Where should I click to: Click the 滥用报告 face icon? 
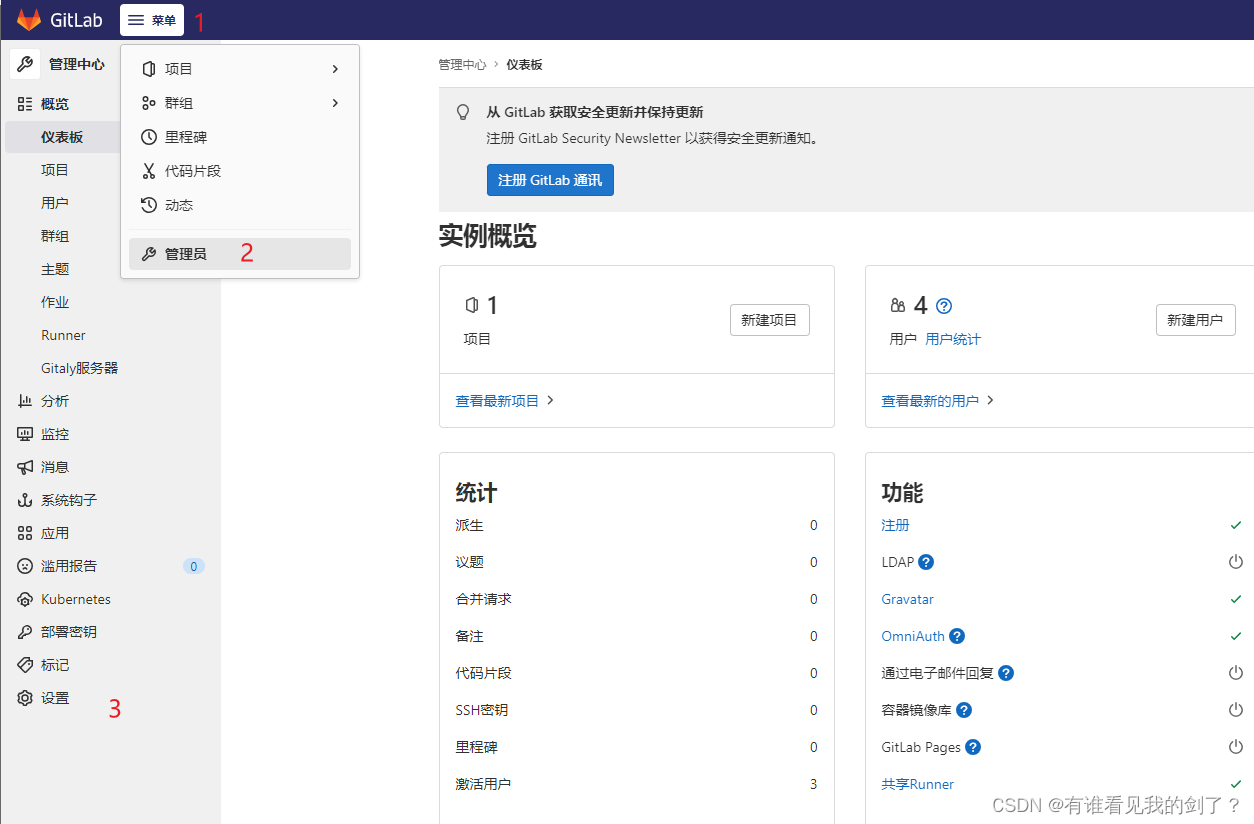[x=25, y=566]
